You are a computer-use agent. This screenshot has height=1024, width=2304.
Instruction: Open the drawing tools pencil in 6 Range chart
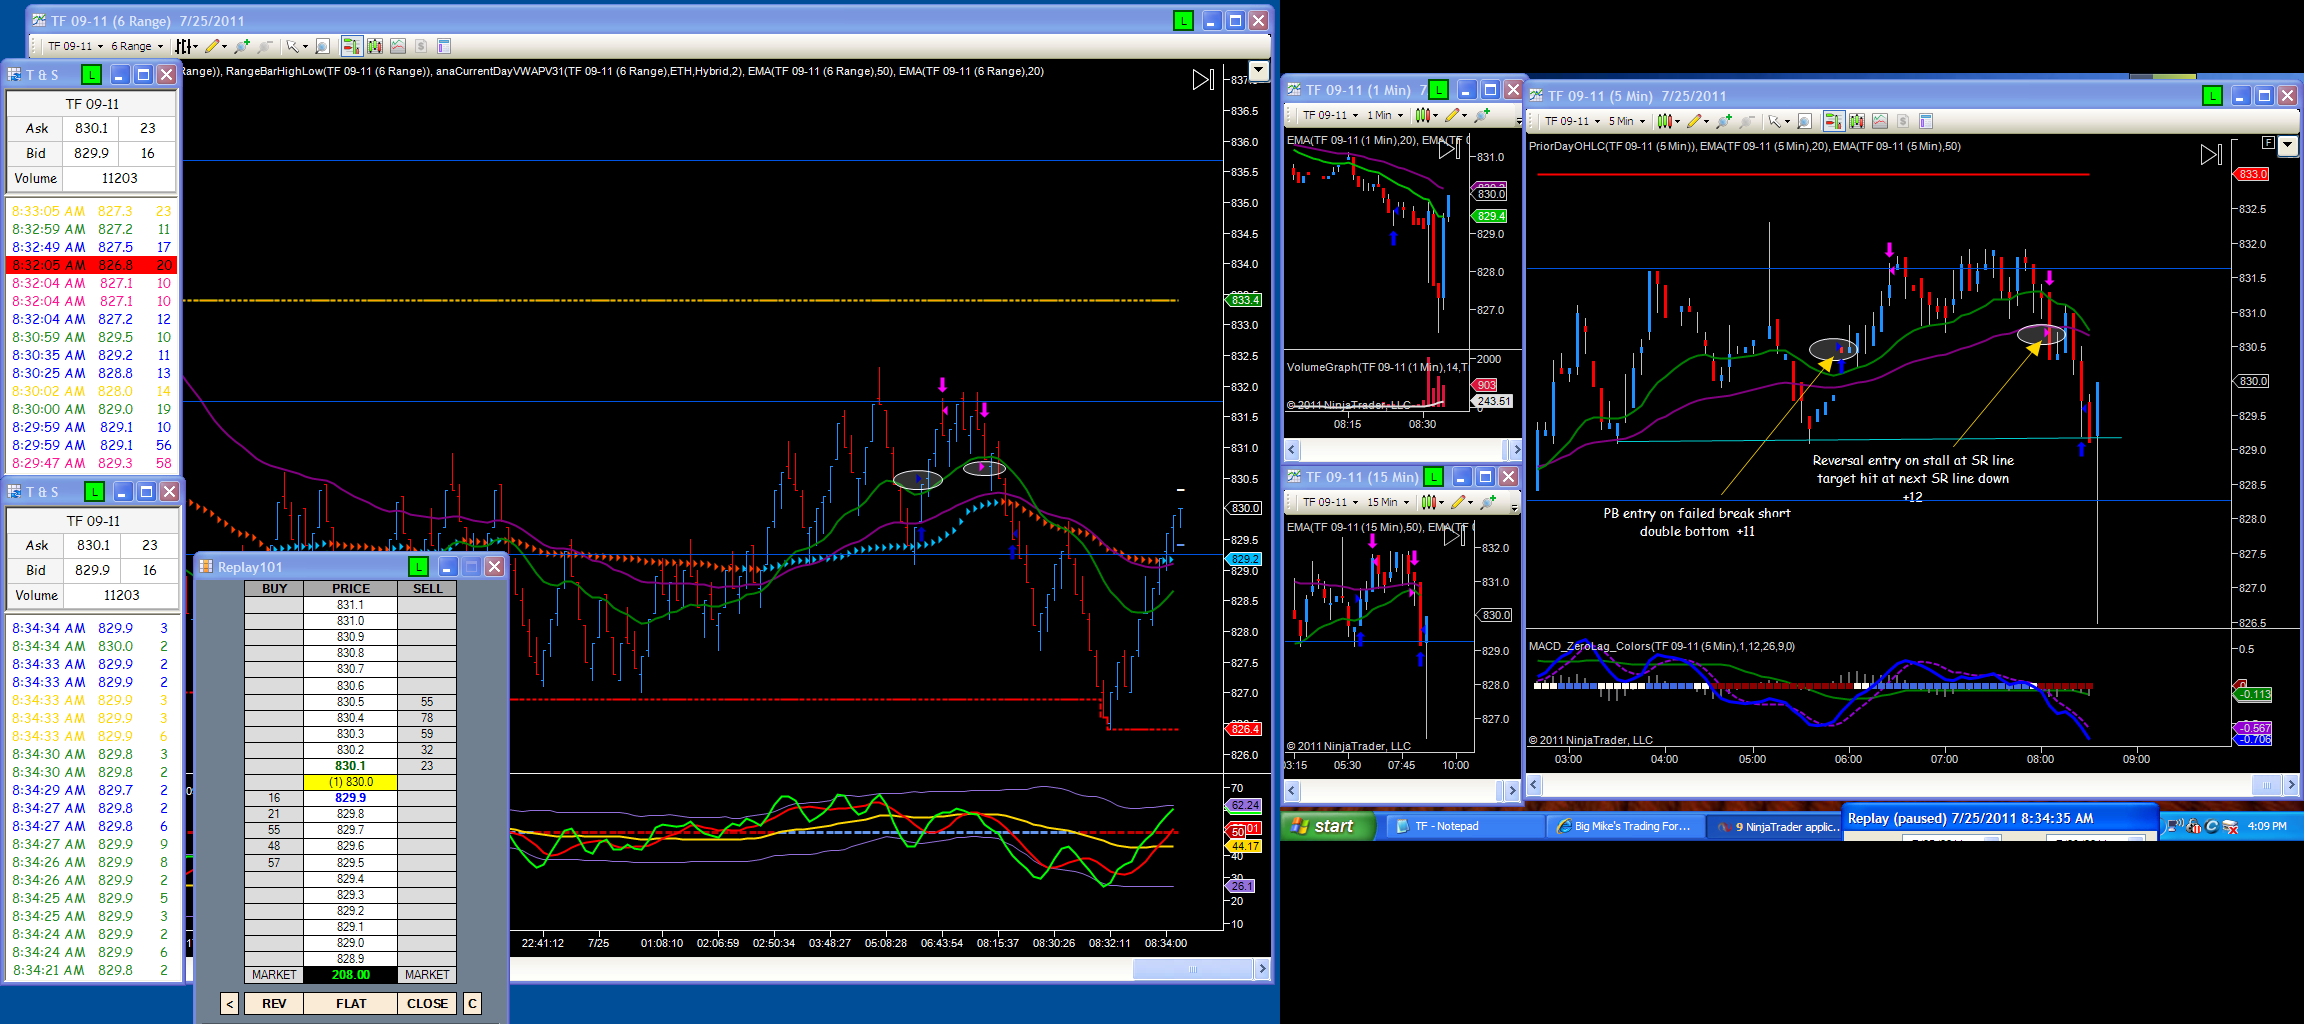216,46
